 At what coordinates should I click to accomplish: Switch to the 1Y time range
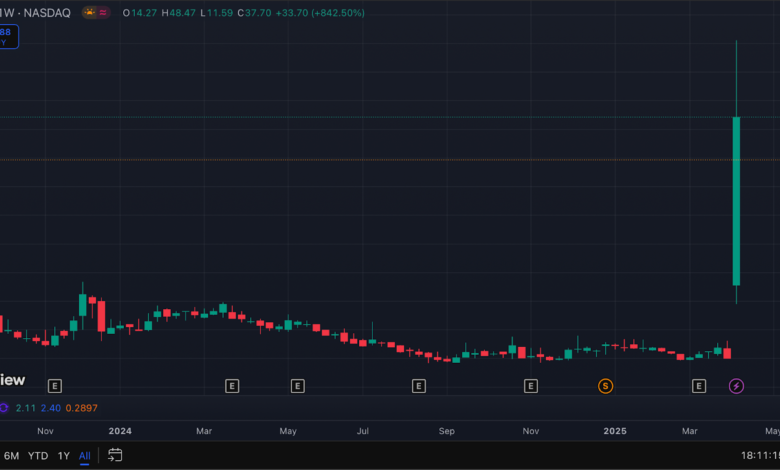click(64, 455)
